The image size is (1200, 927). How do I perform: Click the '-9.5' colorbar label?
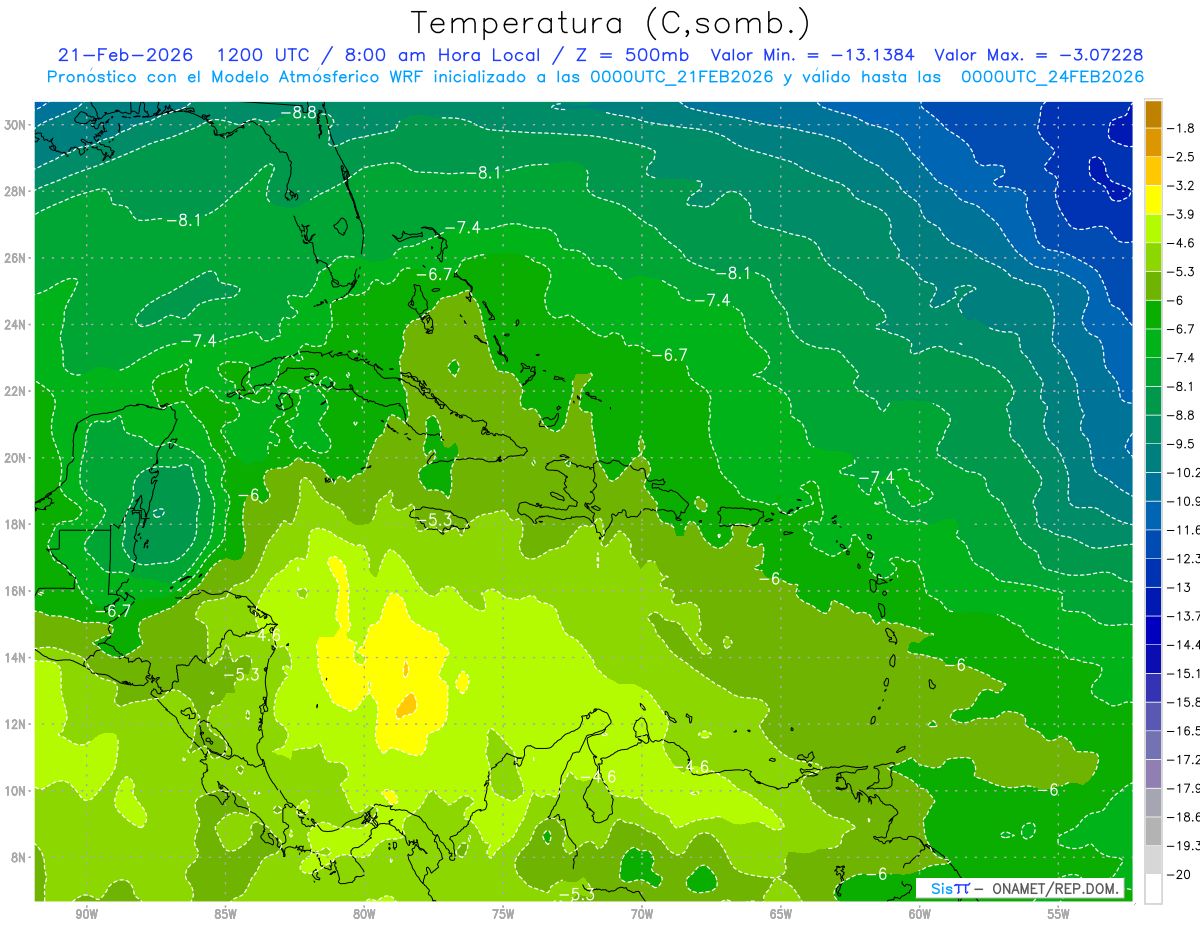(1180, 444)
